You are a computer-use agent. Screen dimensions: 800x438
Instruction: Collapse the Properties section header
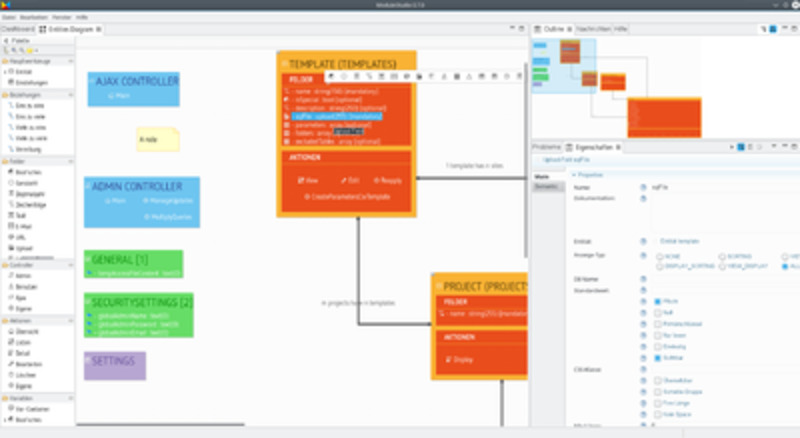click(574, 175)
